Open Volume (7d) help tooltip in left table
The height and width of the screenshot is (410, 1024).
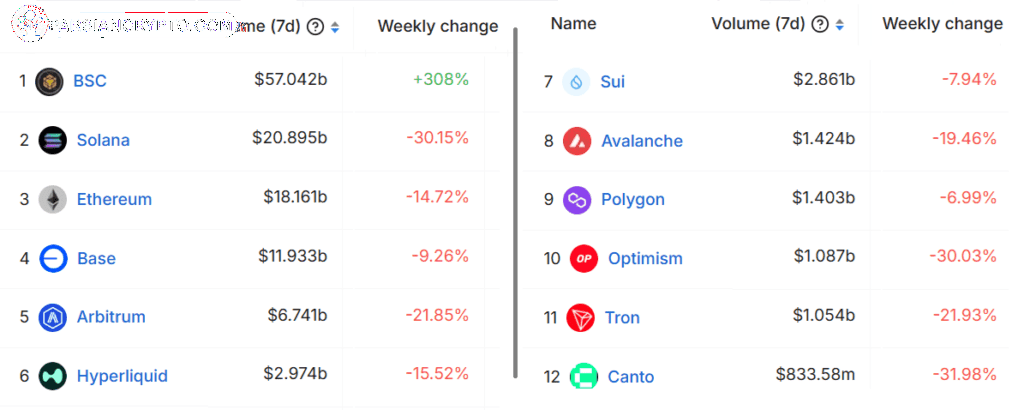[x=315, y=27]
